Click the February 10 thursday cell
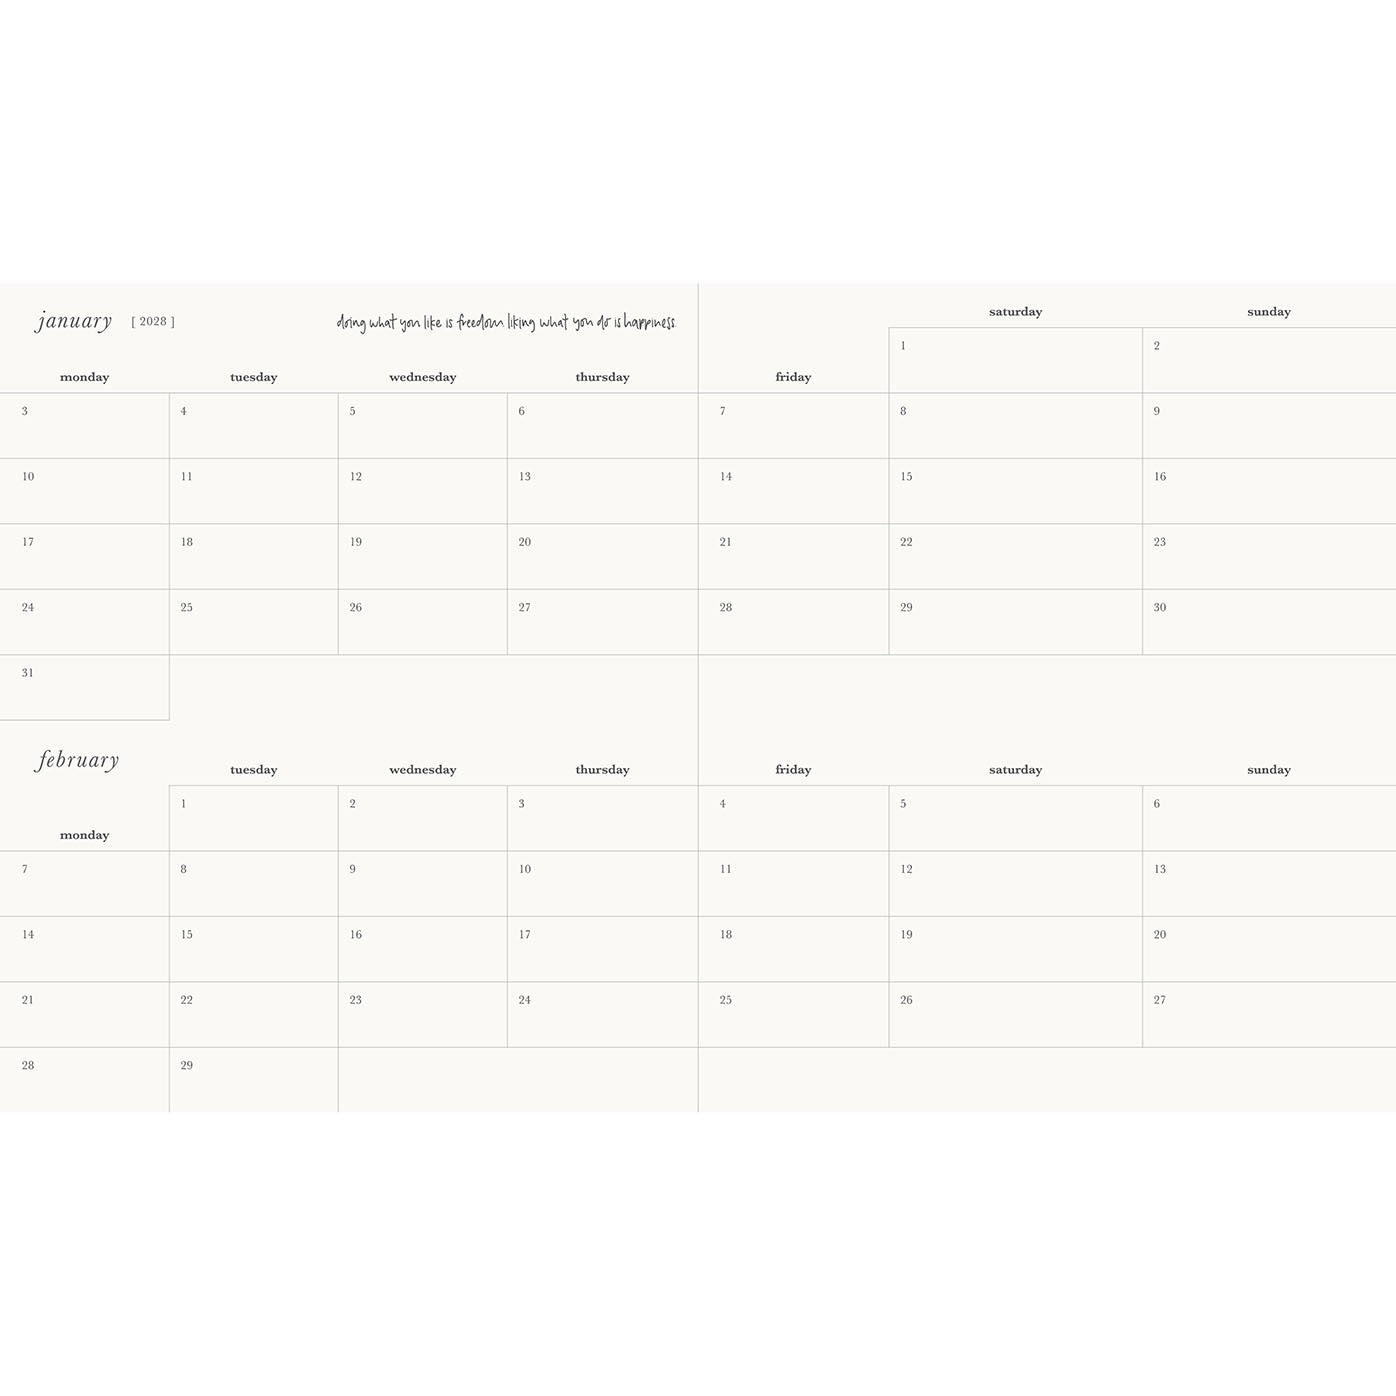Screen dimensions: 1396x1396 [602, 884]
